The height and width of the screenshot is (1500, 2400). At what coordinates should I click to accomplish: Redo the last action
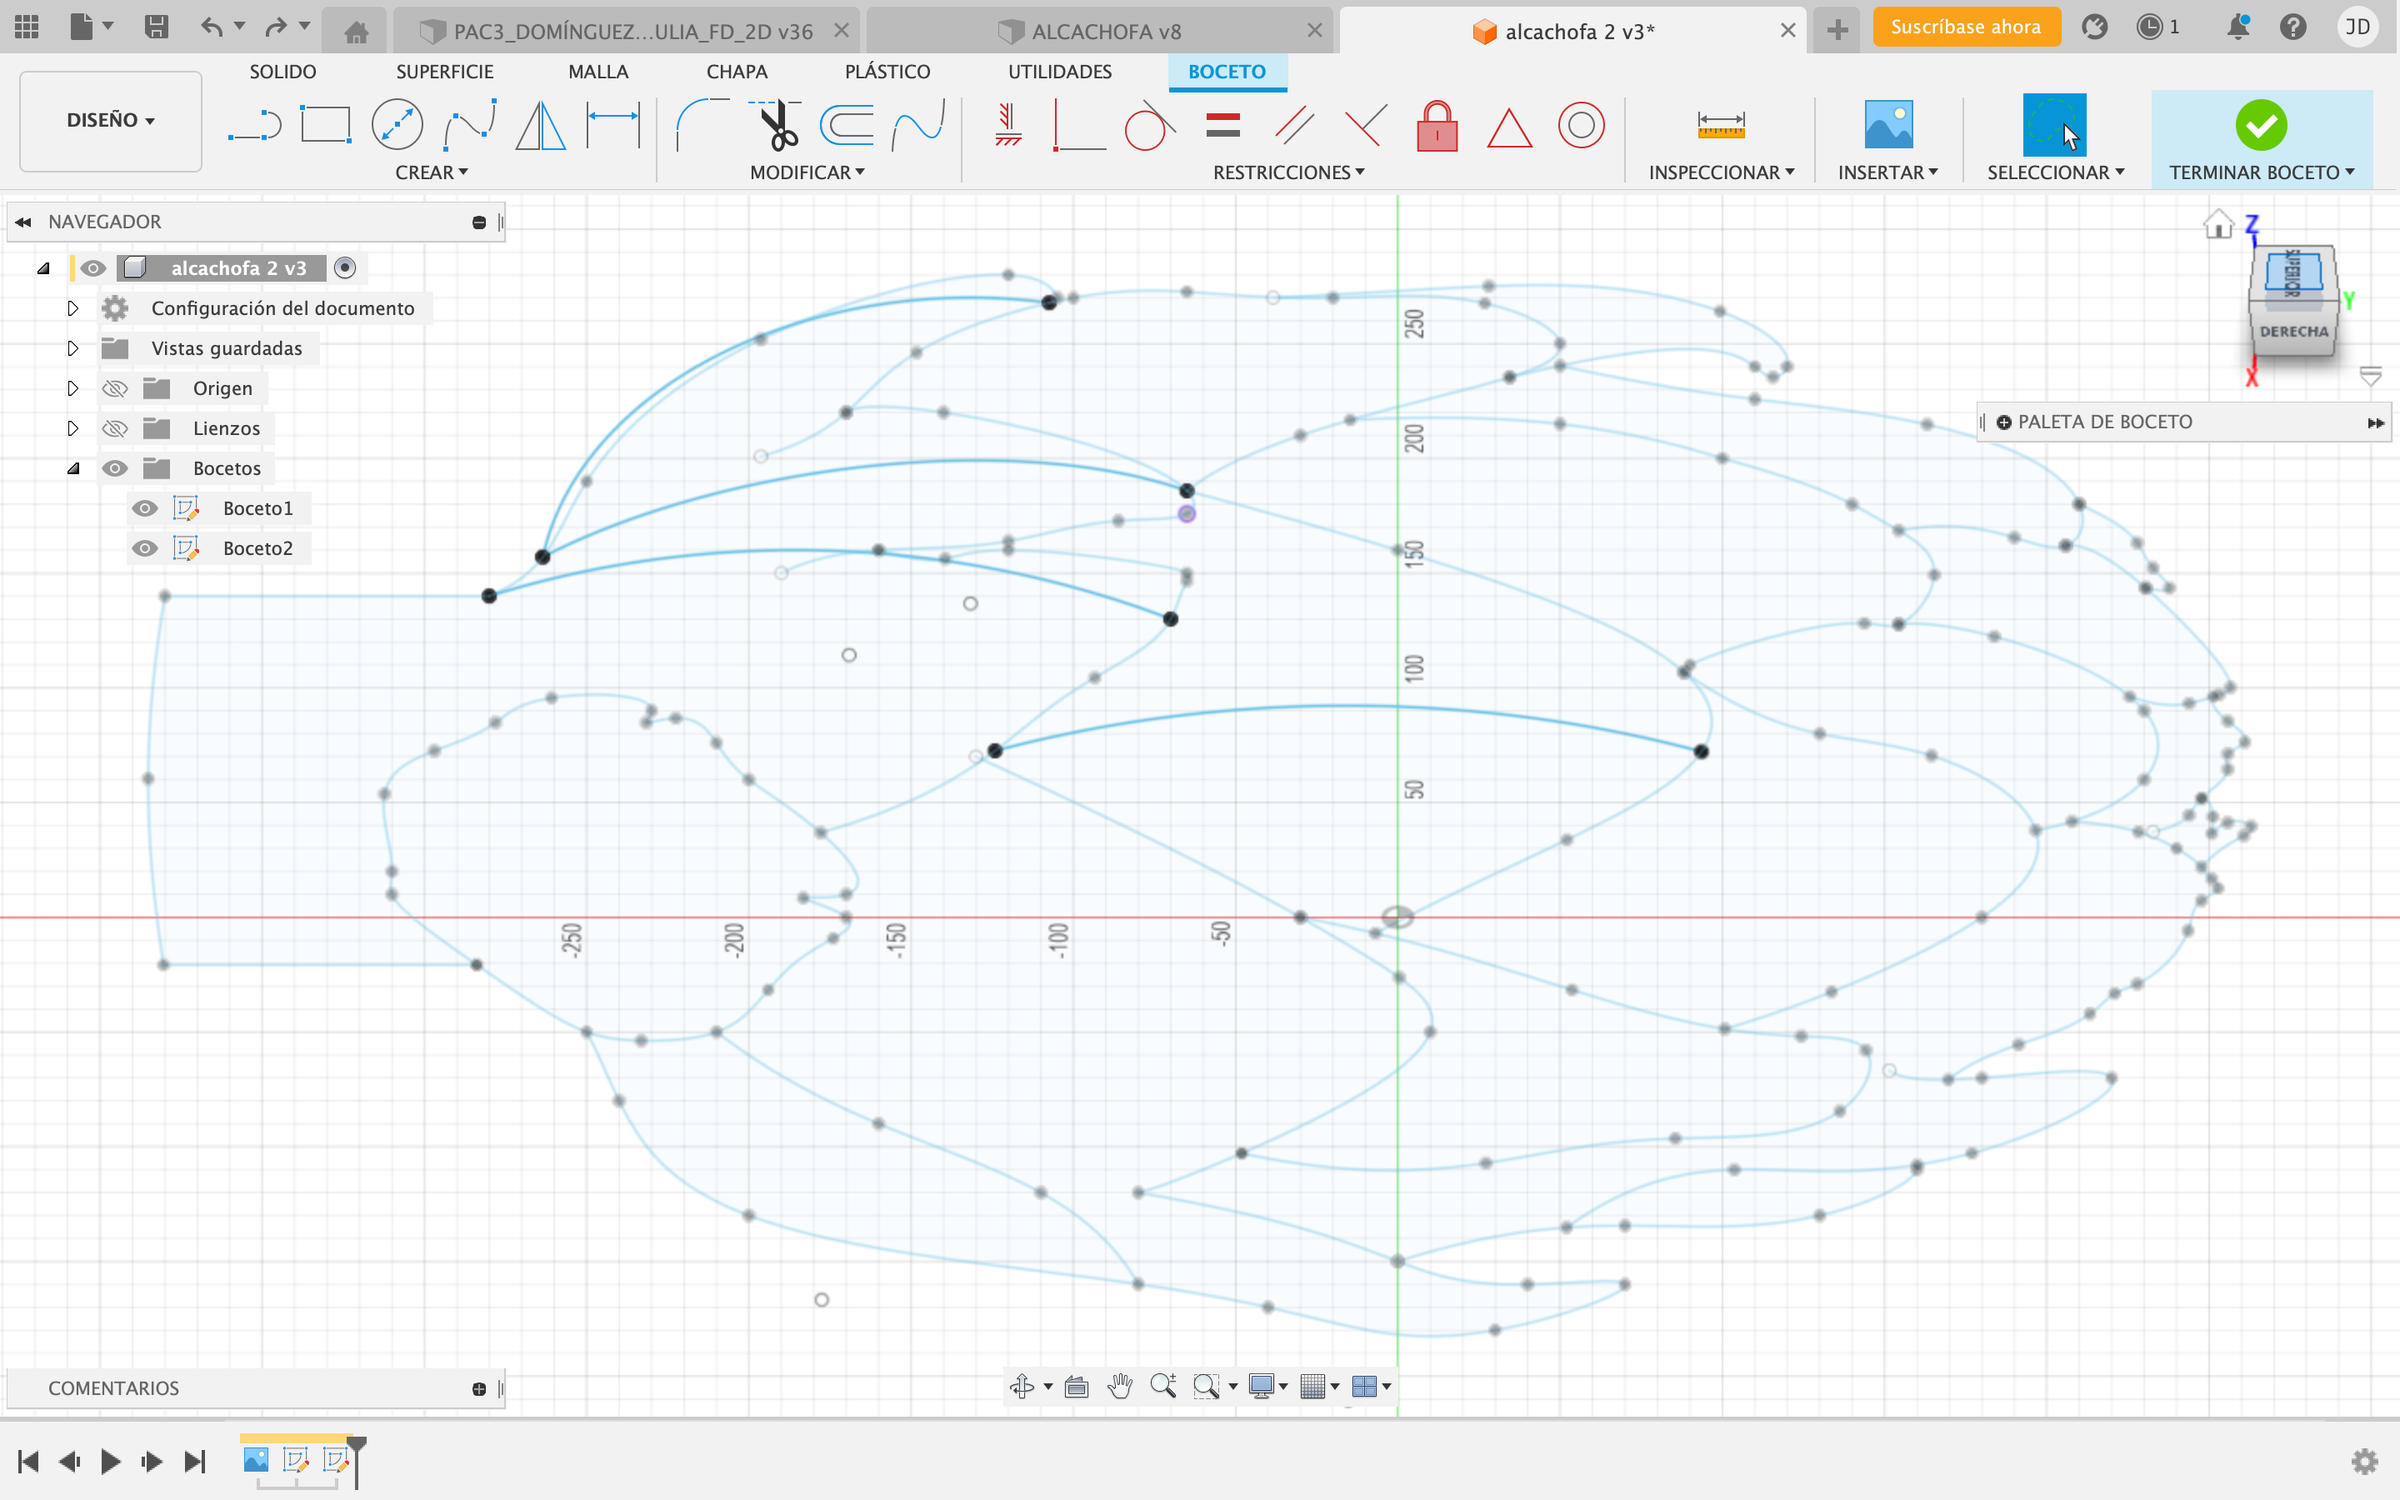pyautogui.click(x=276, y=27)
